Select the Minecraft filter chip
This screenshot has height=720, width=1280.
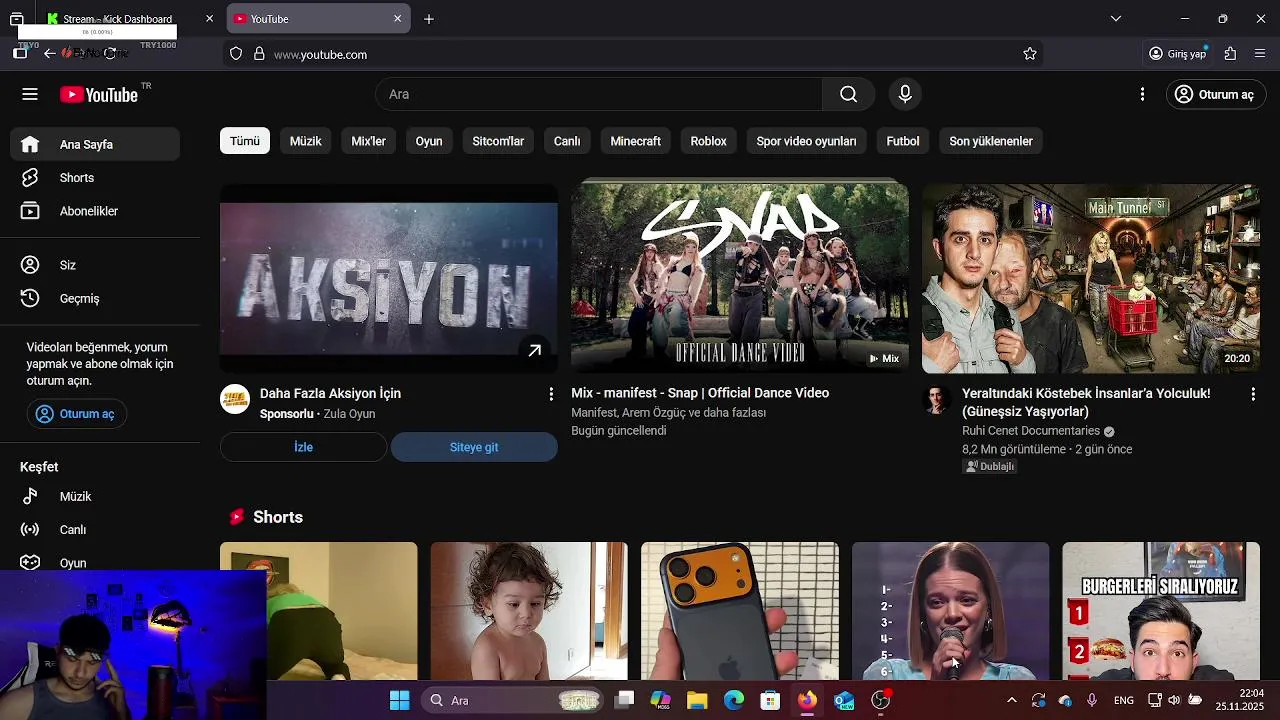point(636,141)
